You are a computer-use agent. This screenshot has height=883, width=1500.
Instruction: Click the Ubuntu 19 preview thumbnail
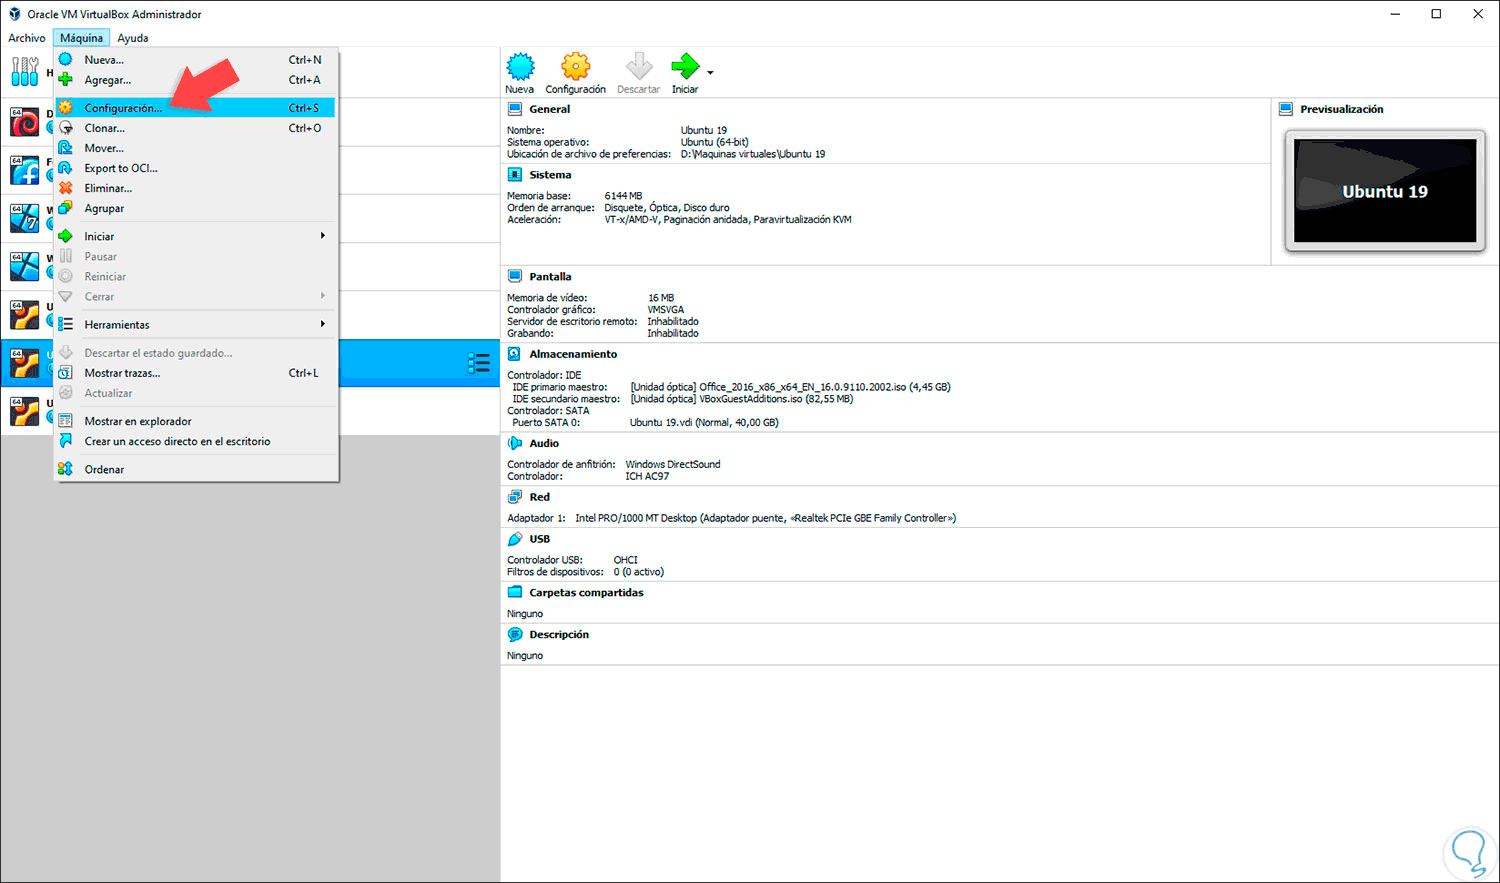(1385, 191)
